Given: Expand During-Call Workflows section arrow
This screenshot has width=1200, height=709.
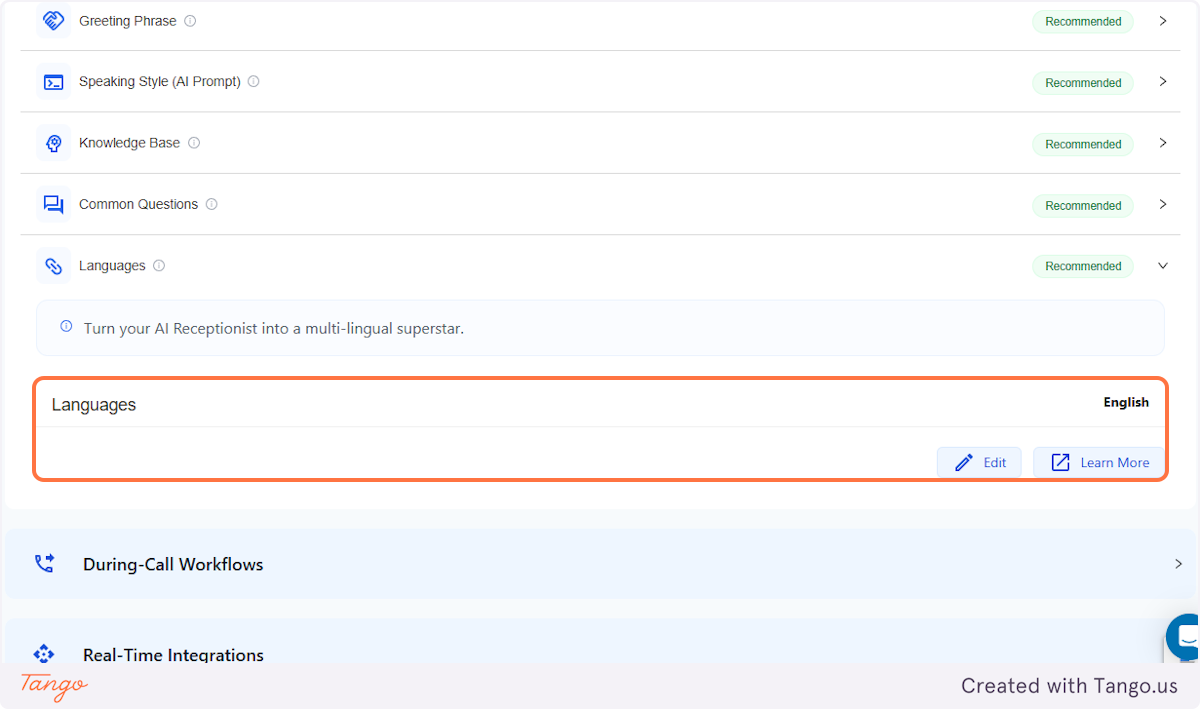Looking at the screenshot, I should click(1178, 564).
